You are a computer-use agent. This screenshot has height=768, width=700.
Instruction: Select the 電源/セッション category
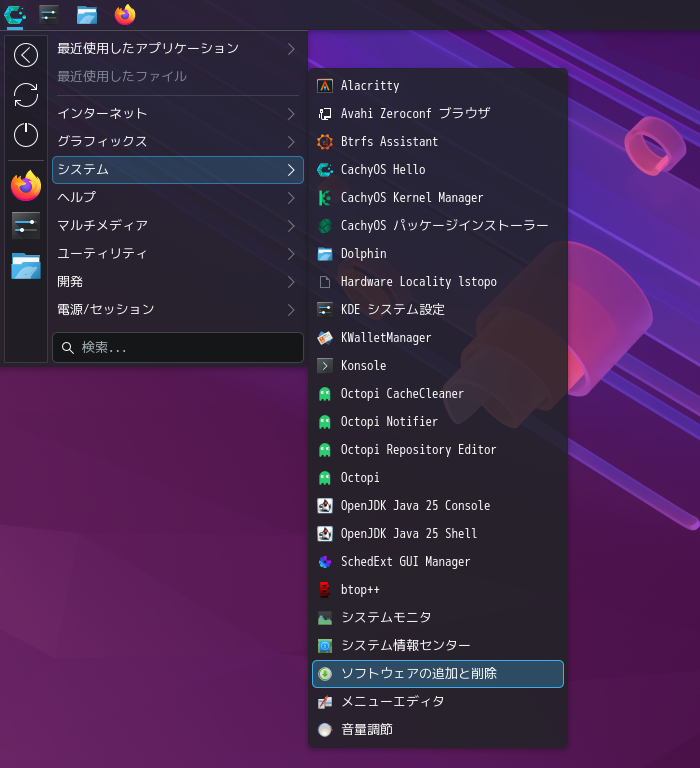coord(178,310)
